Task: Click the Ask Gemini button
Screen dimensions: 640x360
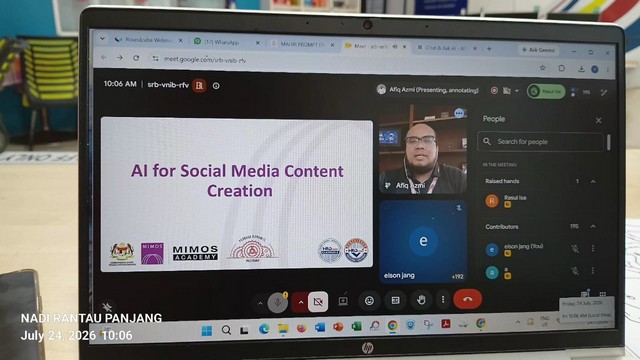Action: coord(538,50)
